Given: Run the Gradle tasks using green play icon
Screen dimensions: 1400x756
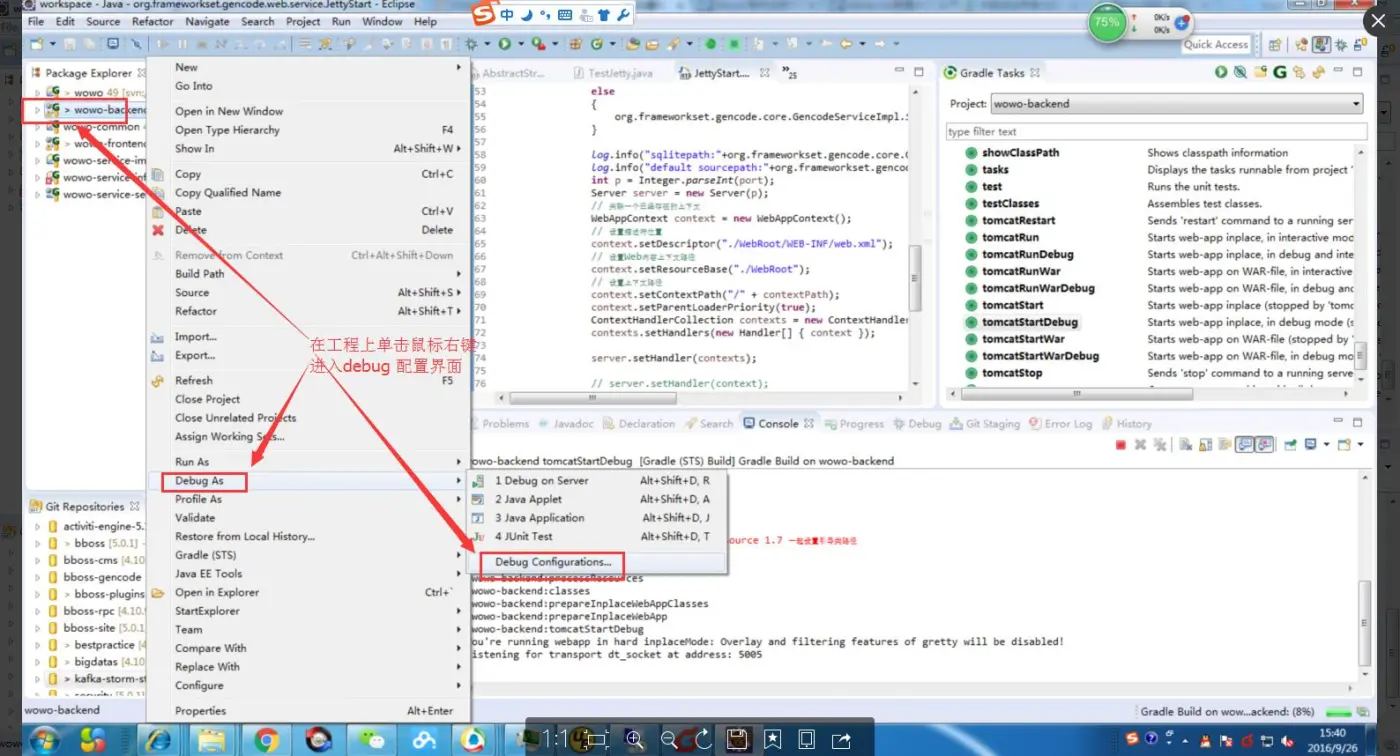Looking at the screenshot, I should point(1221,72).
